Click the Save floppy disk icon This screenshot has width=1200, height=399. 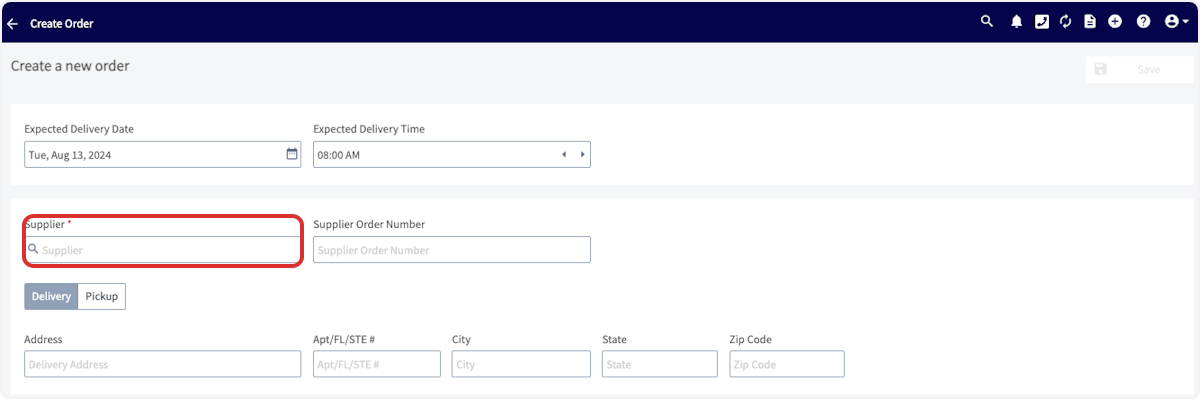[x=1101, y=69]
